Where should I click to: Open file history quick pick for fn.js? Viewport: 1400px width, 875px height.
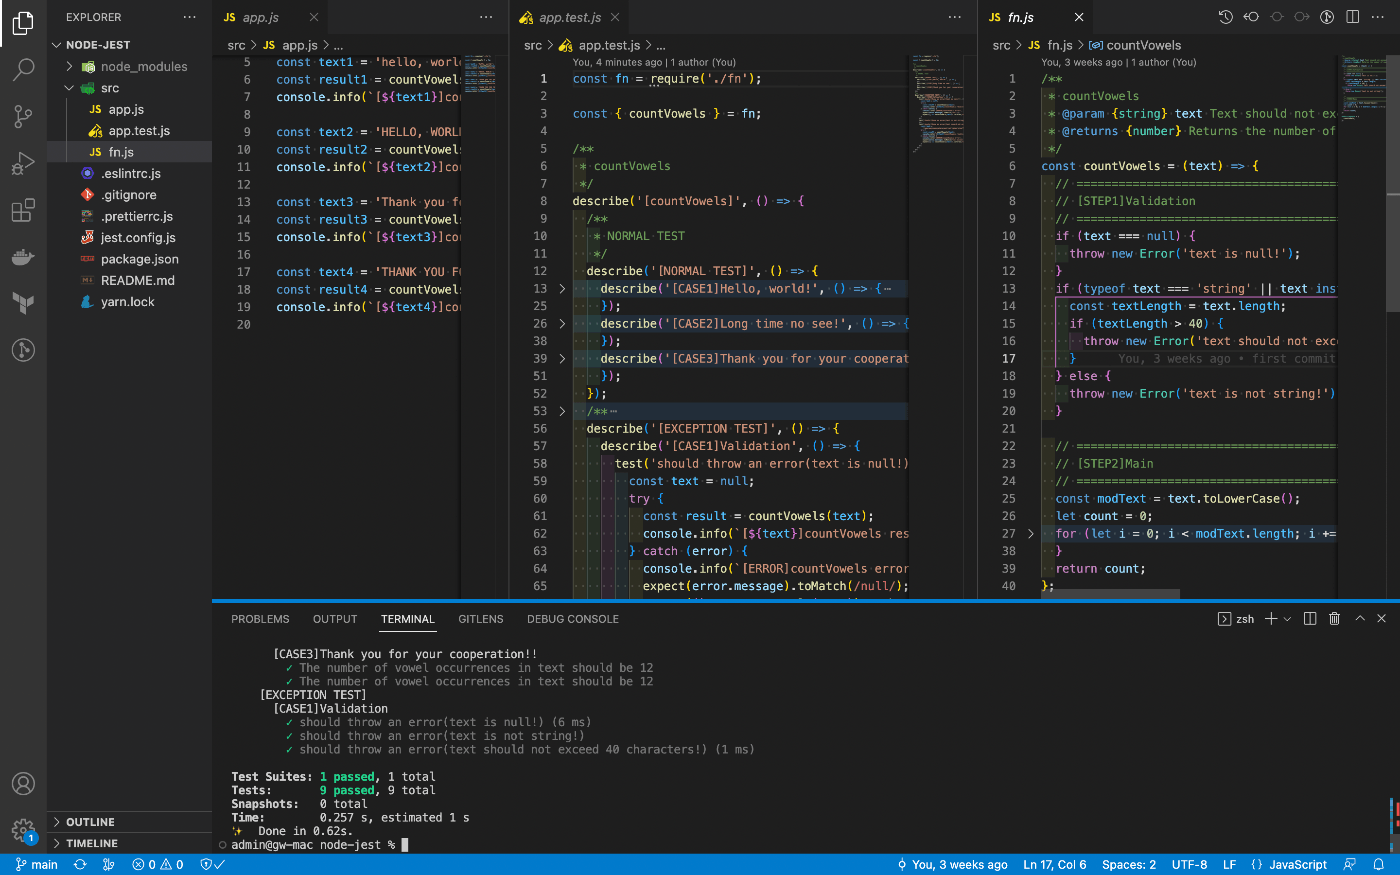(1226, 17)
